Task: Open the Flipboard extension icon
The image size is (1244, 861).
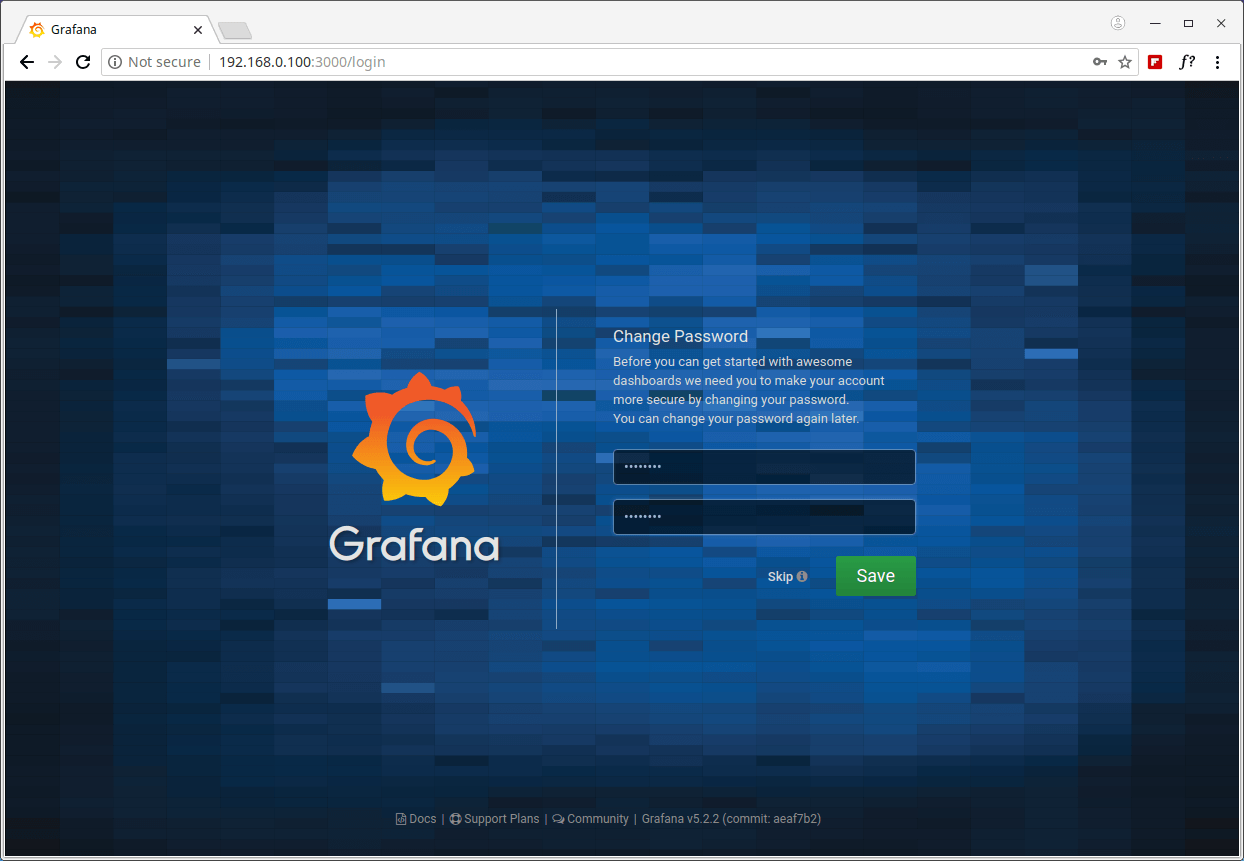Action: [x=1155, y=62]
